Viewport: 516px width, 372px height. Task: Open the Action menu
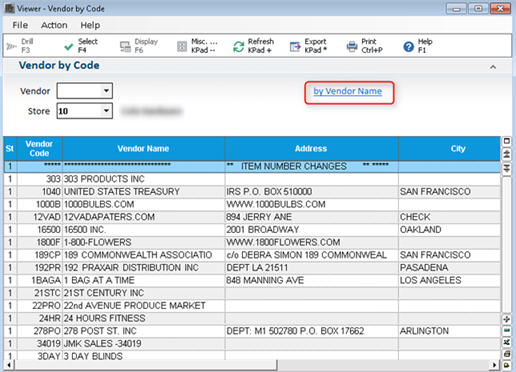coord(54,25)
